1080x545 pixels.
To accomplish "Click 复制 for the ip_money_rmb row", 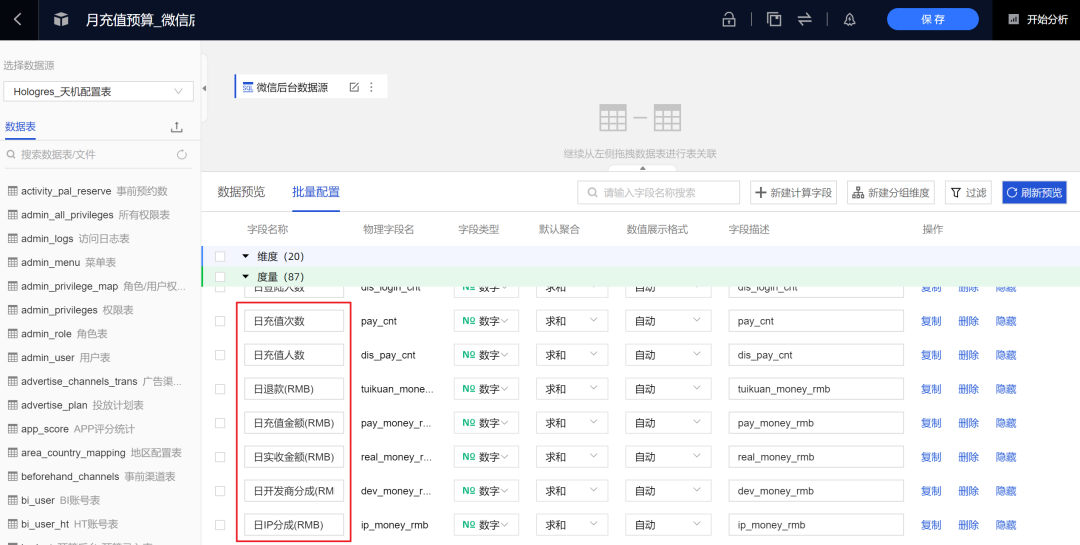I will click(931, 525).
